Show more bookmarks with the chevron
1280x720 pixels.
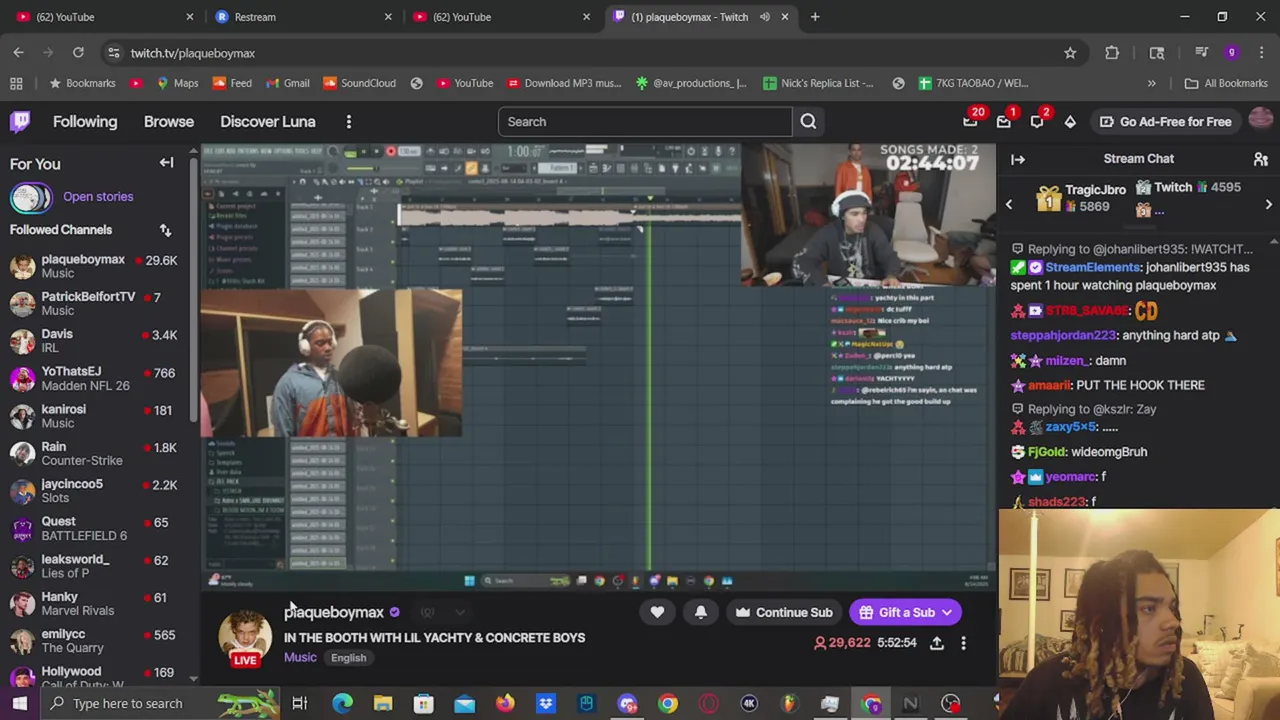click(x=1151, y=83)
